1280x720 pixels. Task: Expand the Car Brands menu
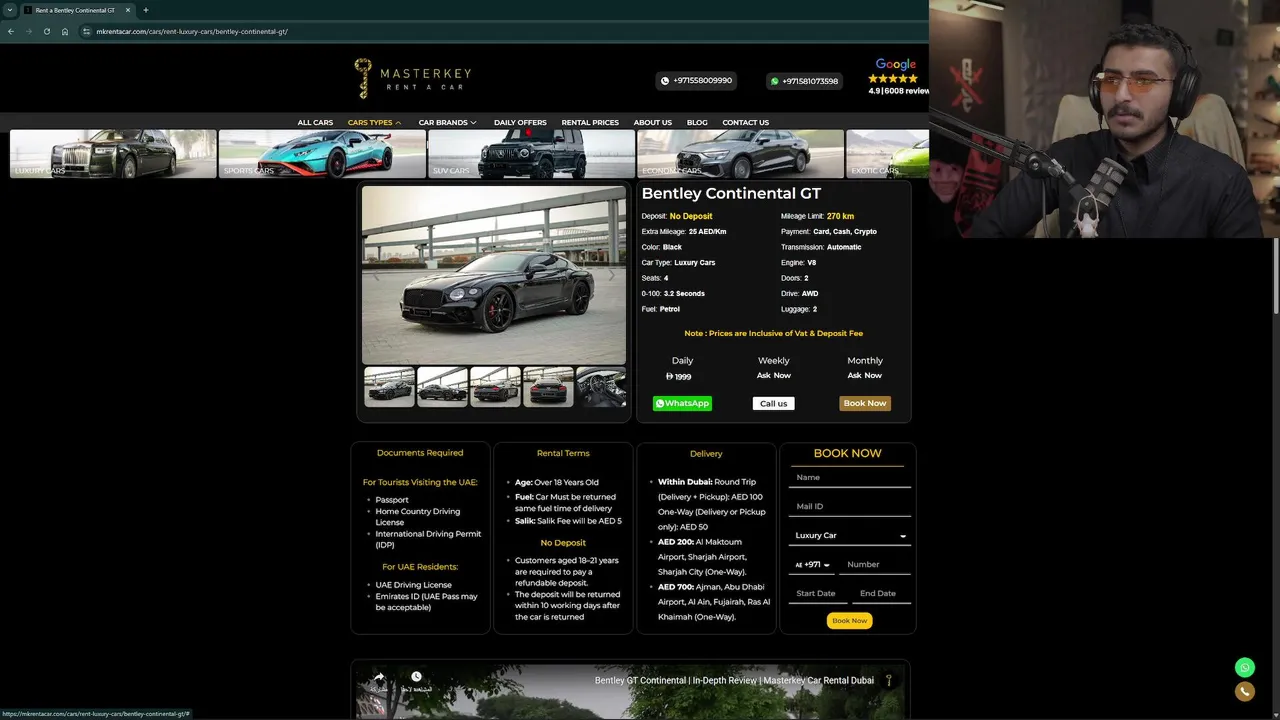[x=447, y=122]
